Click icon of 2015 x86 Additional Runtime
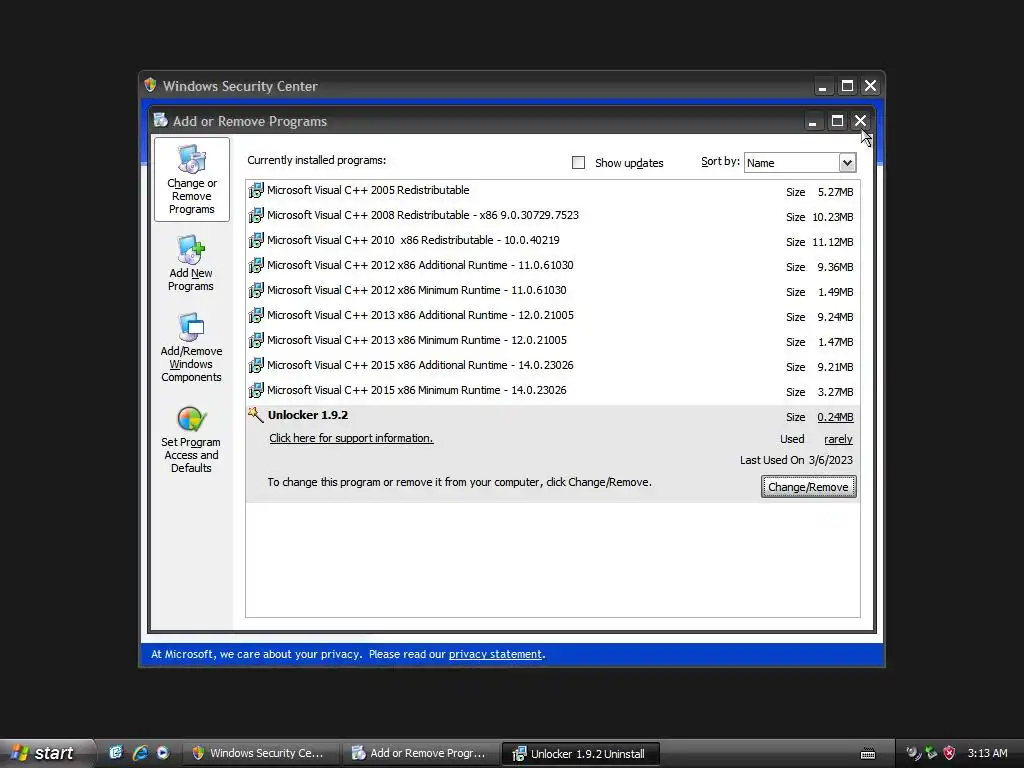This screenshot has width=1024, height=768. coord(256,365)
